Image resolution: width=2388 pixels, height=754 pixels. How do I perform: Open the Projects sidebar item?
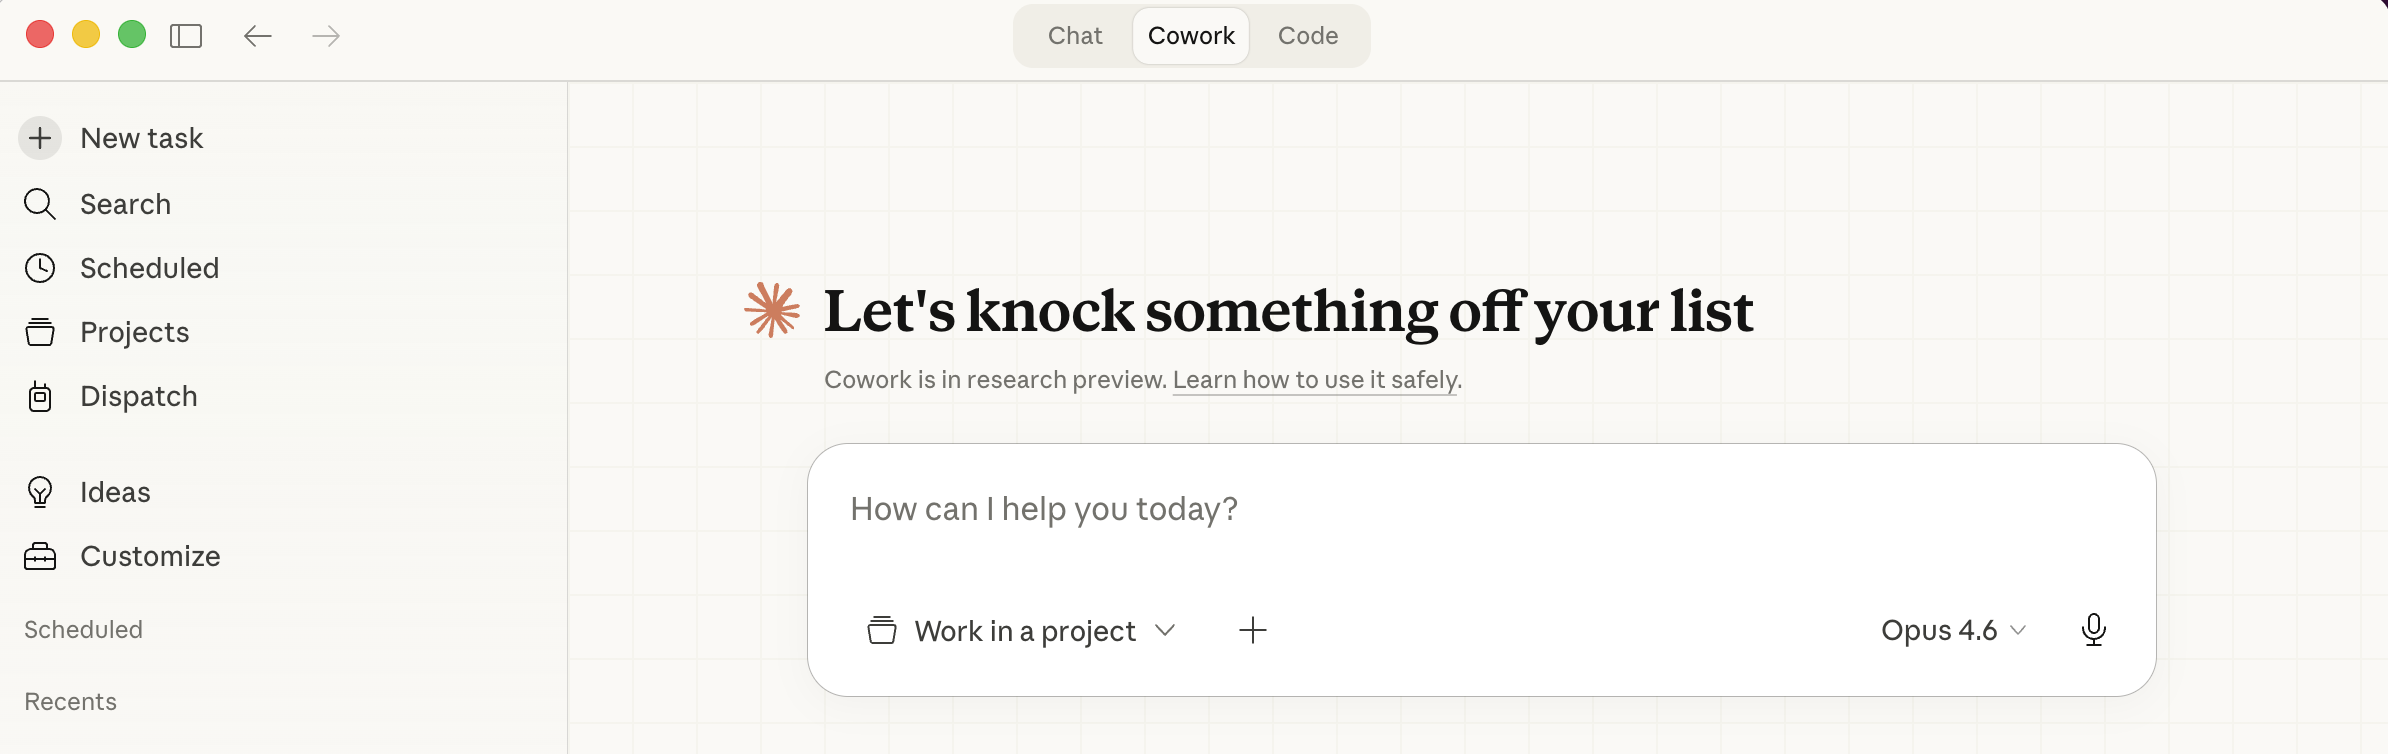(134, 332)
